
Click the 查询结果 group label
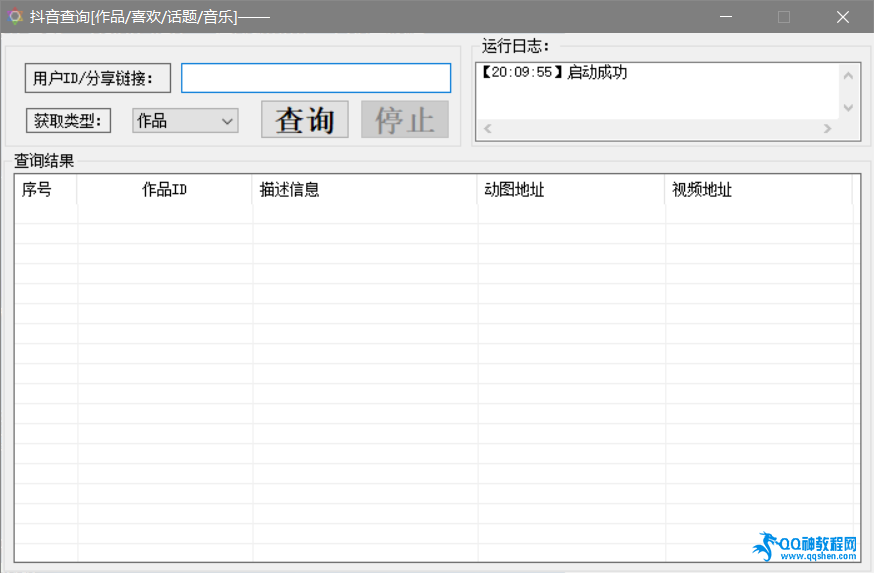click(x=44, y=161)
